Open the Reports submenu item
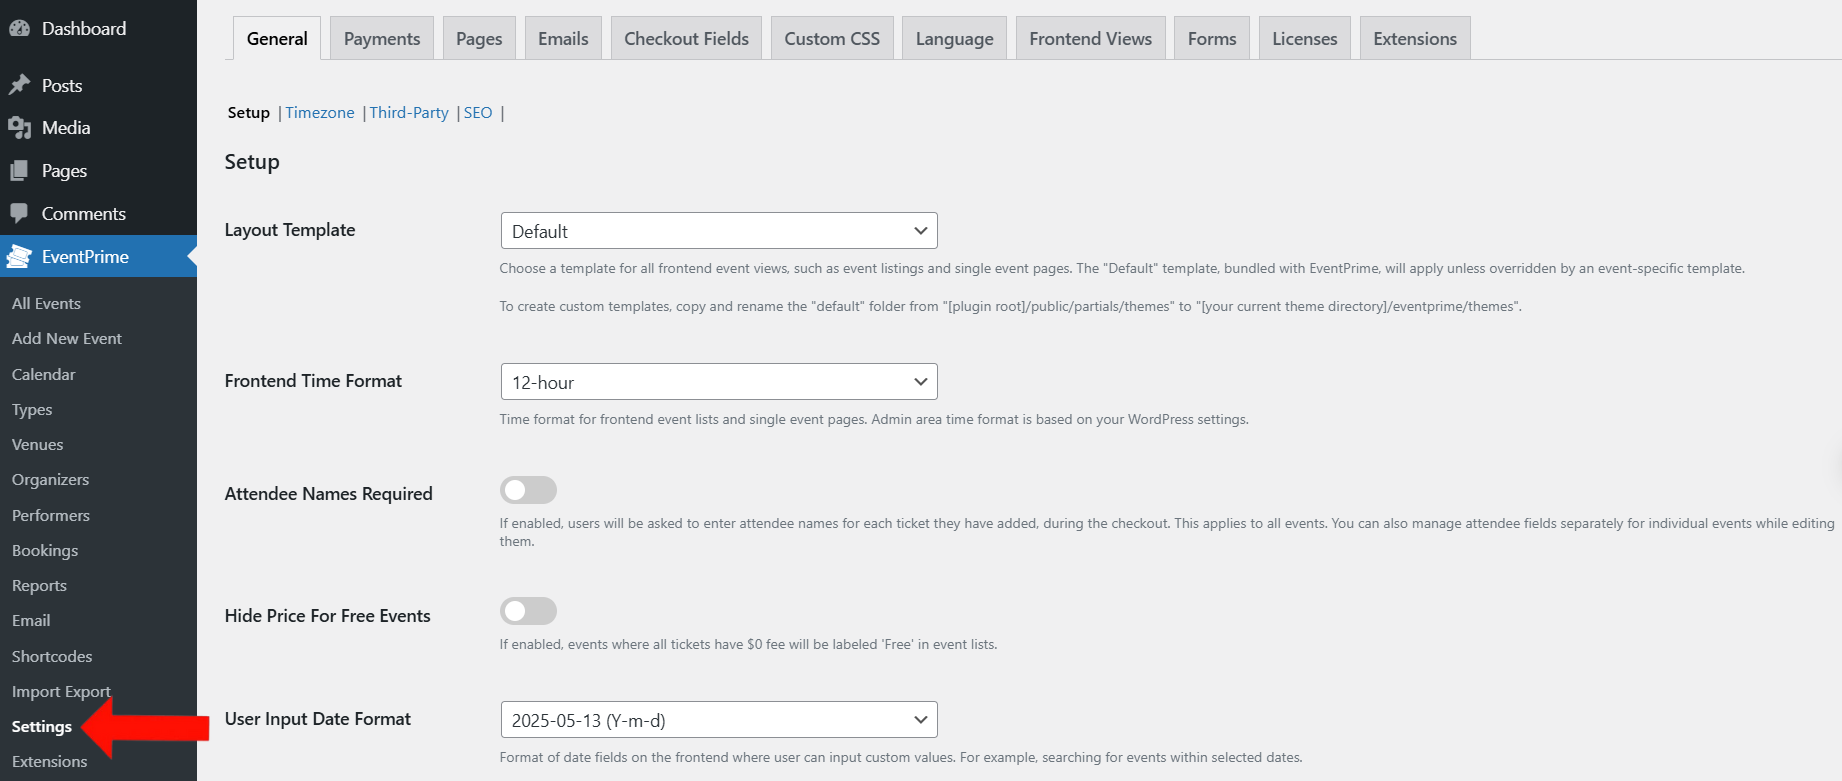Screen dimensions: 1842x781 pos(40,585)
